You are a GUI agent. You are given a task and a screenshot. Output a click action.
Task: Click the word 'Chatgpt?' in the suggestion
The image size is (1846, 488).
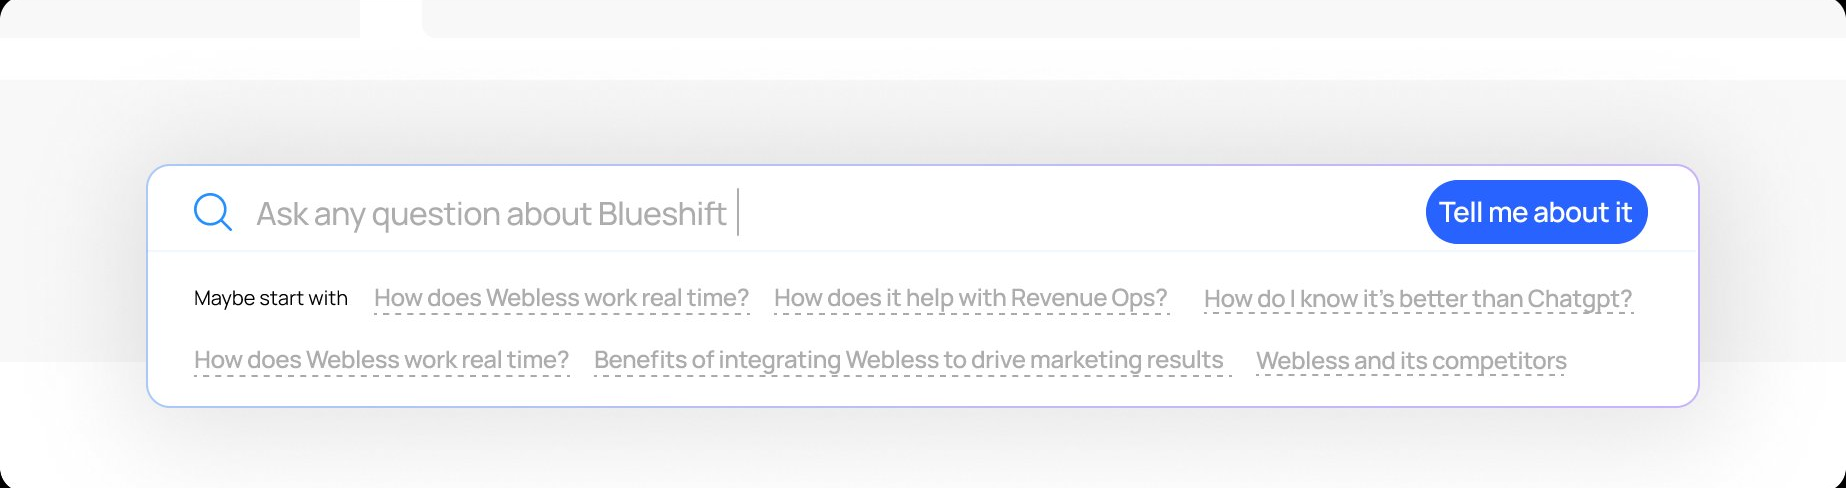[x=1579, y=299]
